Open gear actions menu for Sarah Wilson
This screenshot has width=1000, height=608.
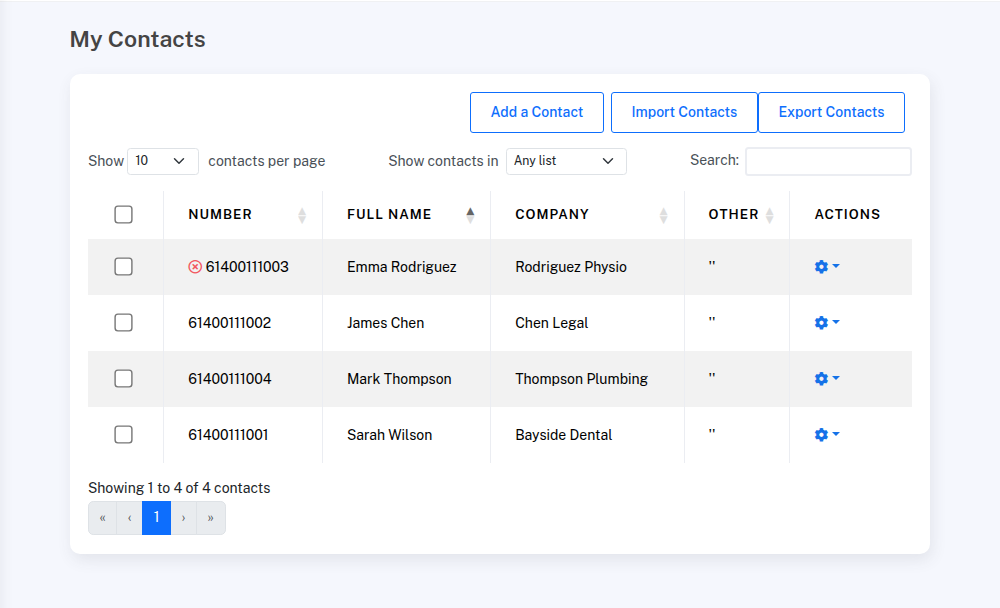(x=826, y=435)
